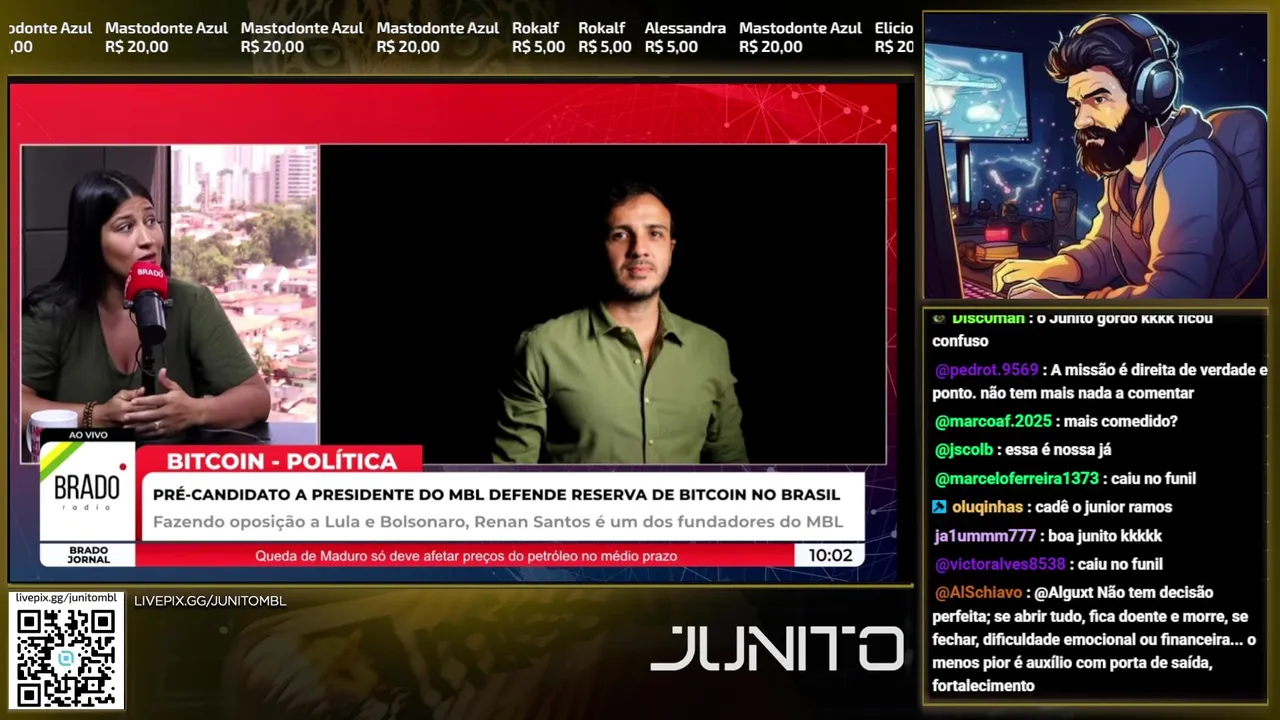Click the headline about PRÉ-CANDIDATO A PRESIDENTE DO MBL
This screenshot has height=720, width=1280.
click(x=496, y=494)
